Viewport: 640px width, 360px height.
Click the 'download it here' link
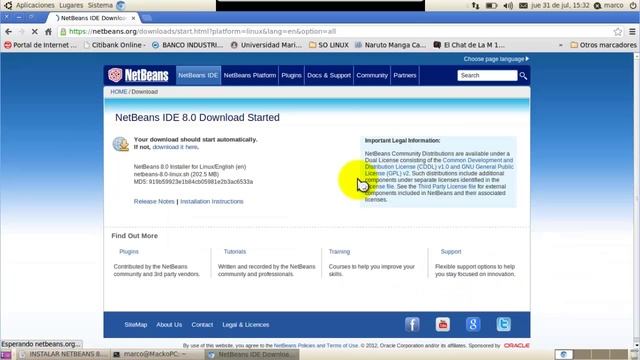tap(175, 147)
